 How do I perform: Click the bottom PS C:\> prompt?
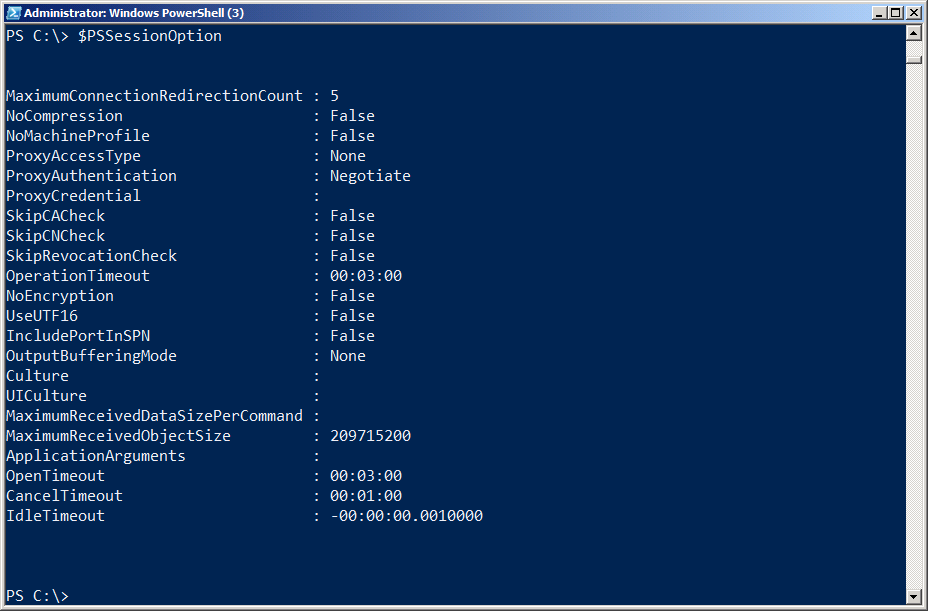(38, 596)
